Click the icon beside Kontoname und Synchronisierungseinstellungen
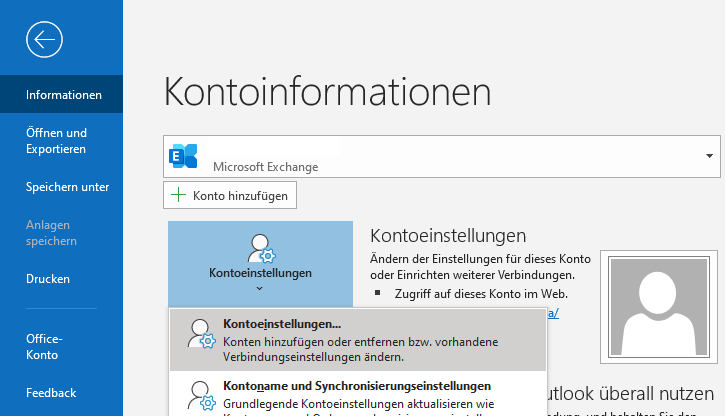This screenshot has width=725, height=416. click(x=202, y=395)
